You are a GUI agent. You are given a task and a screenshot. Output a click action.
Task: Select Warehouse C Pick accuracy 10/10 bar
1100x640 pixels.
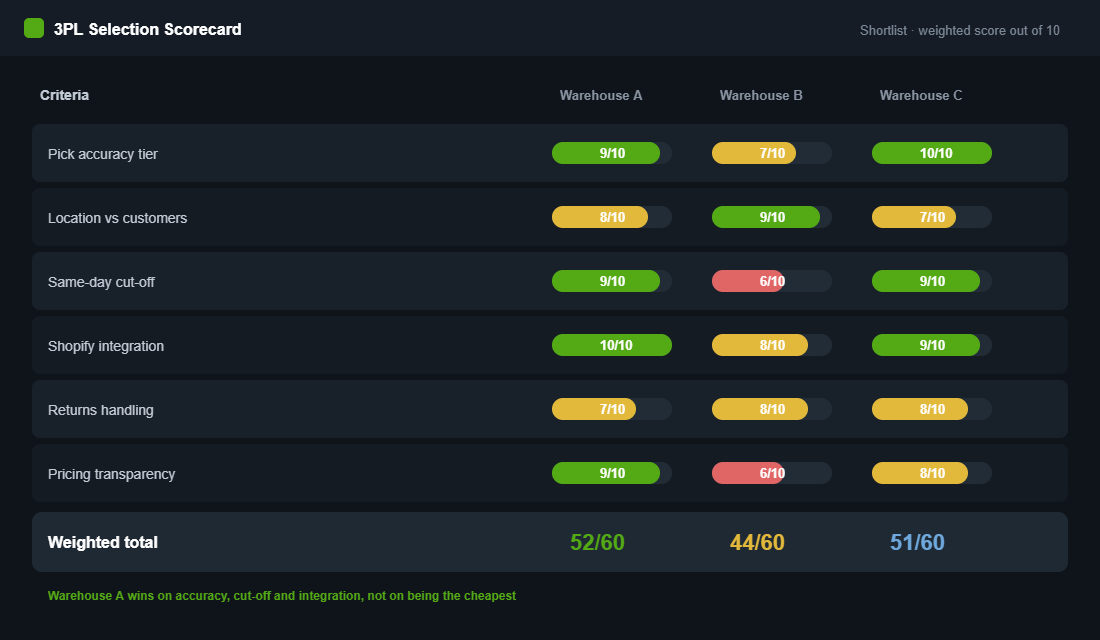tap(932, 153)
